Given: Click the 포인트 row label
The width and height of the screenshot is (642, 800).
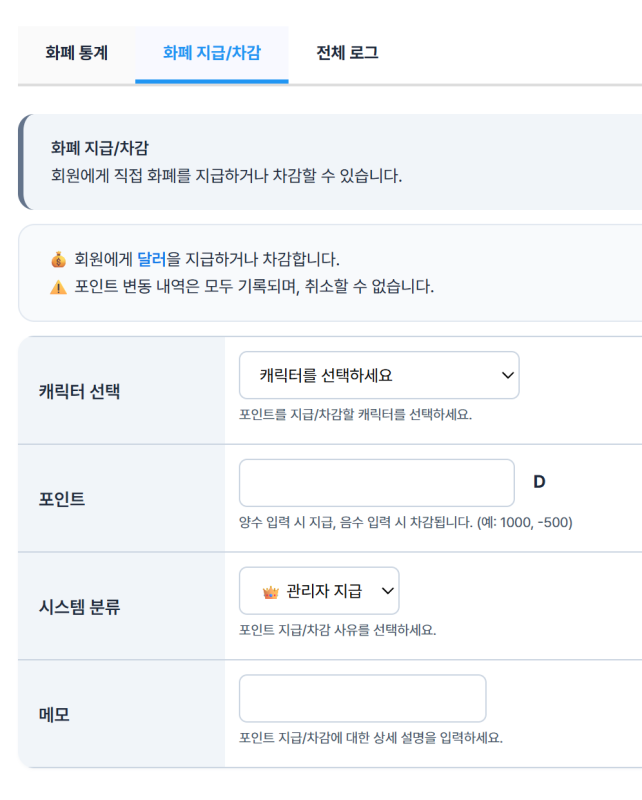Looking at the screenshot, I should click(x=62, y=498).
